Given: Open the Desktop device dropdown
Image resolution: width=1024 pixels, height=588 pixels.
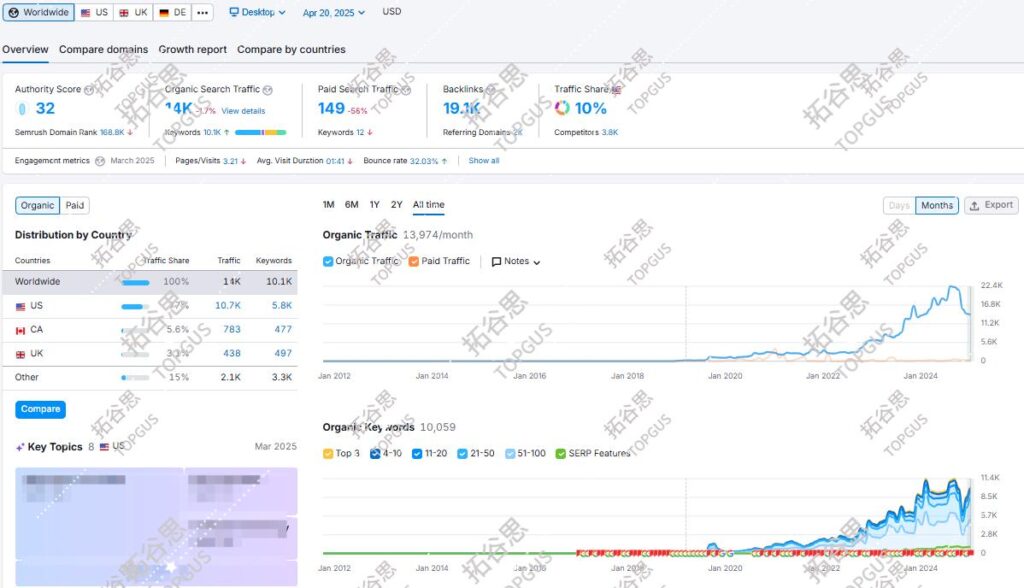Looking at the screenshot, I should [257, 13].
